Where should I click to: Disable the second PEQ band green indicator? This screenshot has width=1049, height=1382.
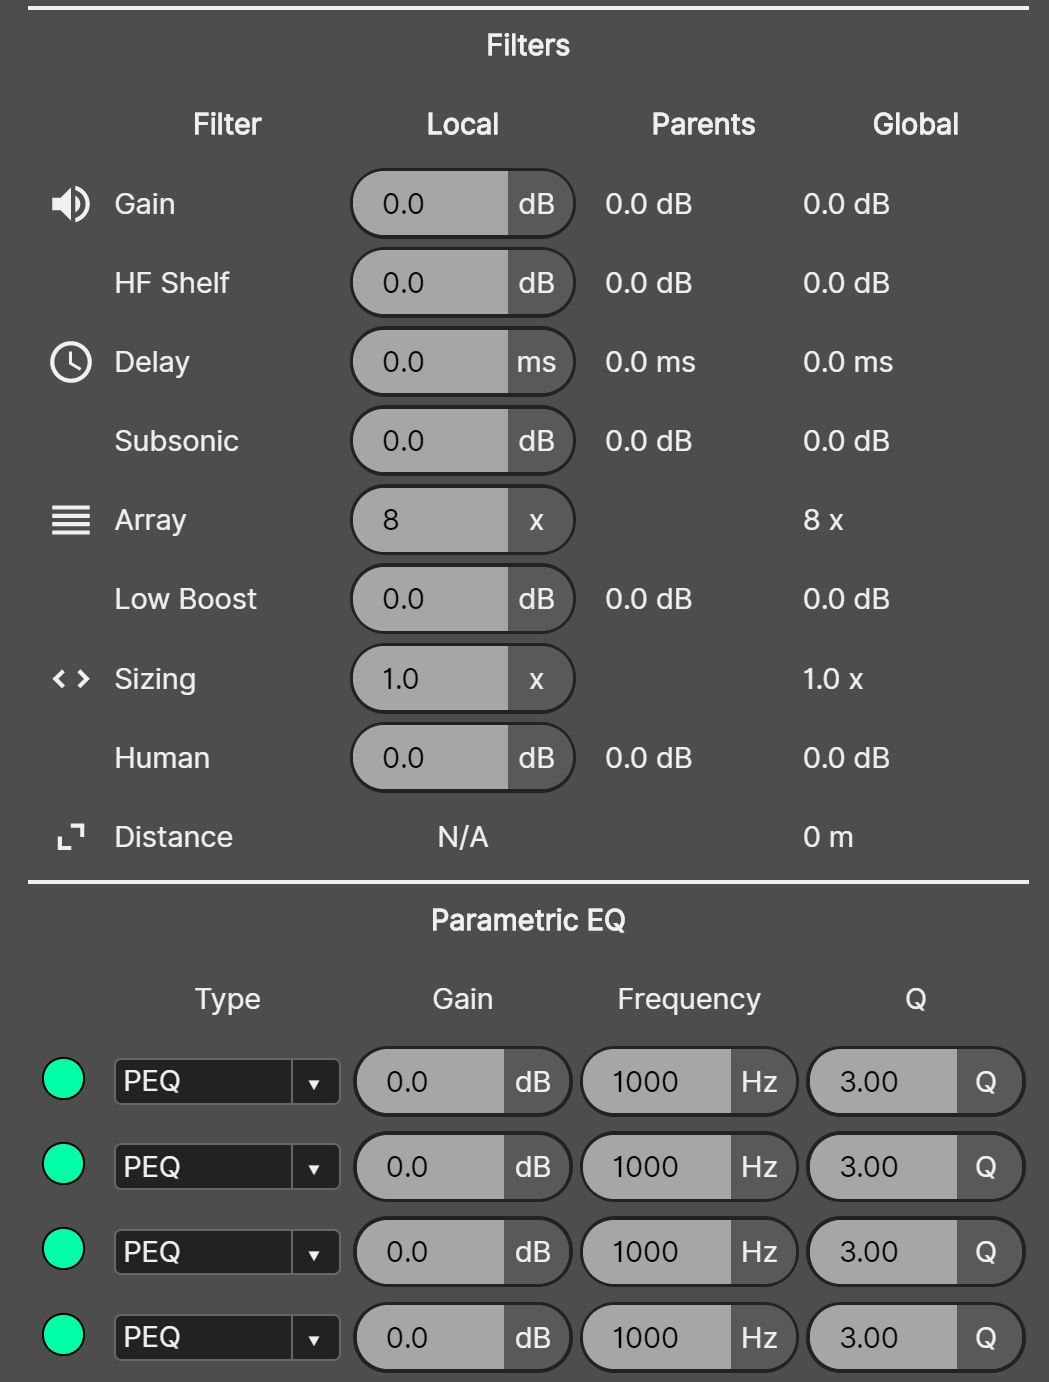point(63,1164)
